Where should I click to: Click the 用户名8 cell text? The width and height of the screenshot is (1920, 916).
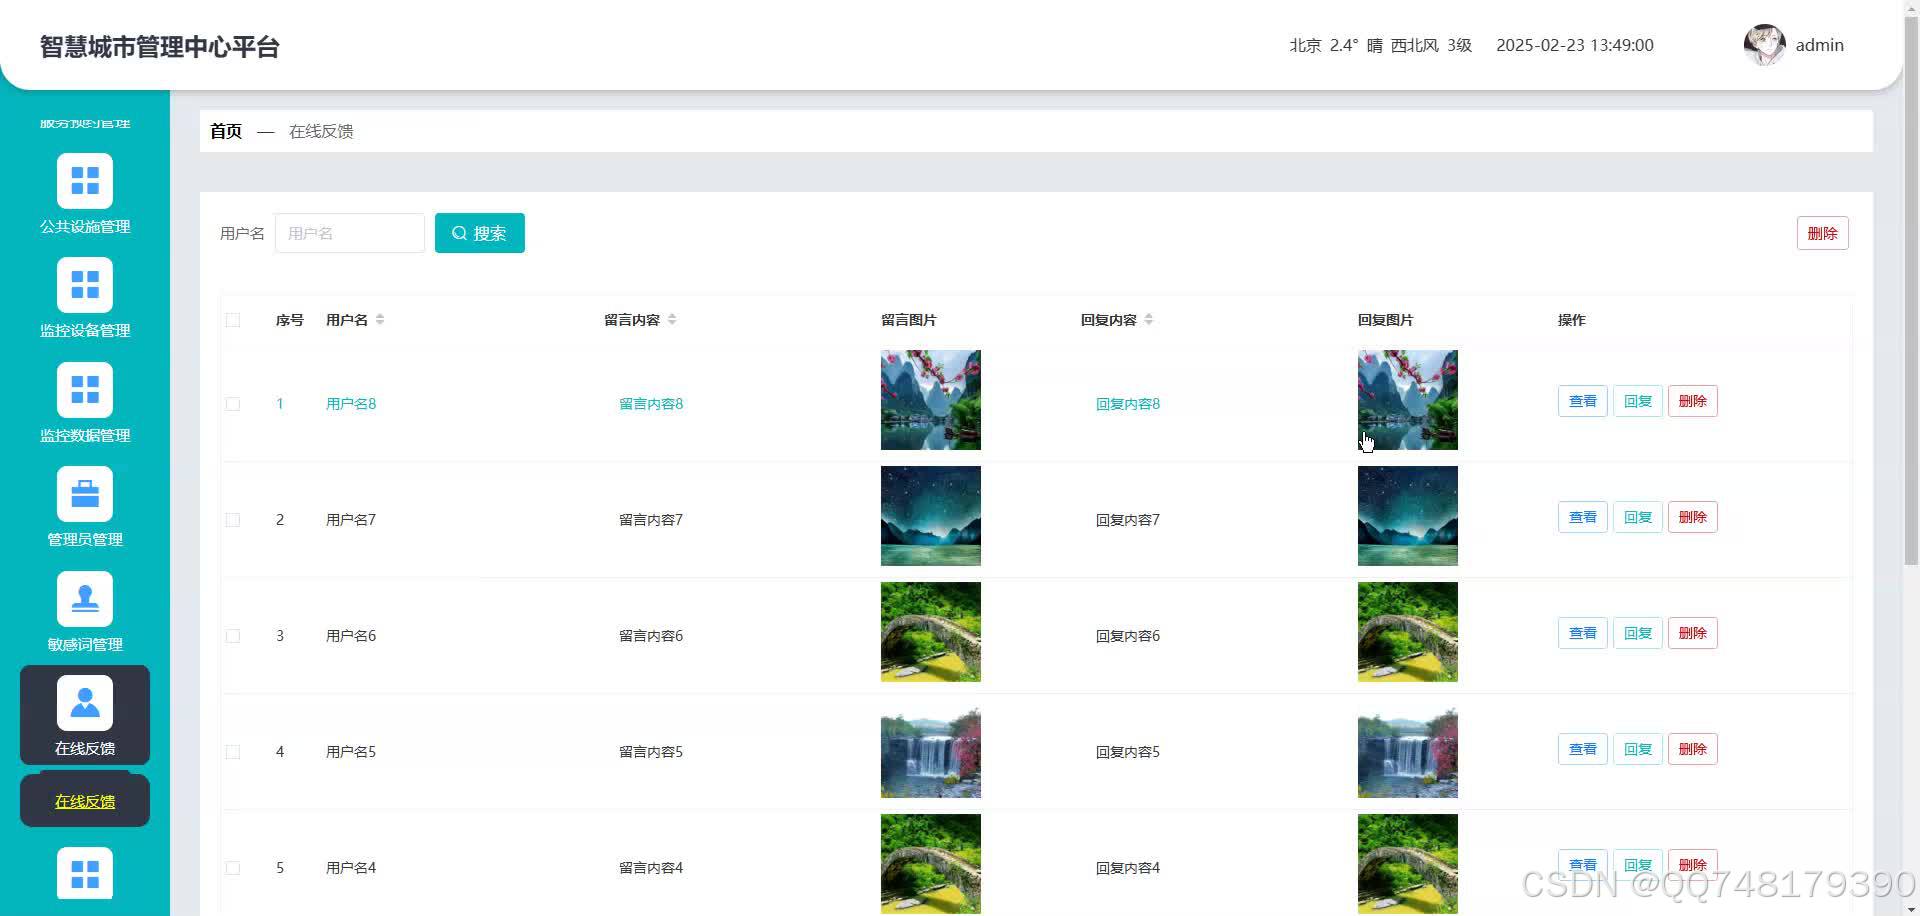pyautogui.click(x=351, y=404)
